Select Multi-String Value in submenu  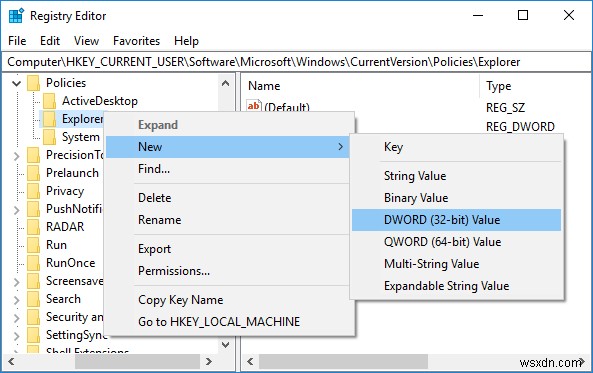(456, 264)
